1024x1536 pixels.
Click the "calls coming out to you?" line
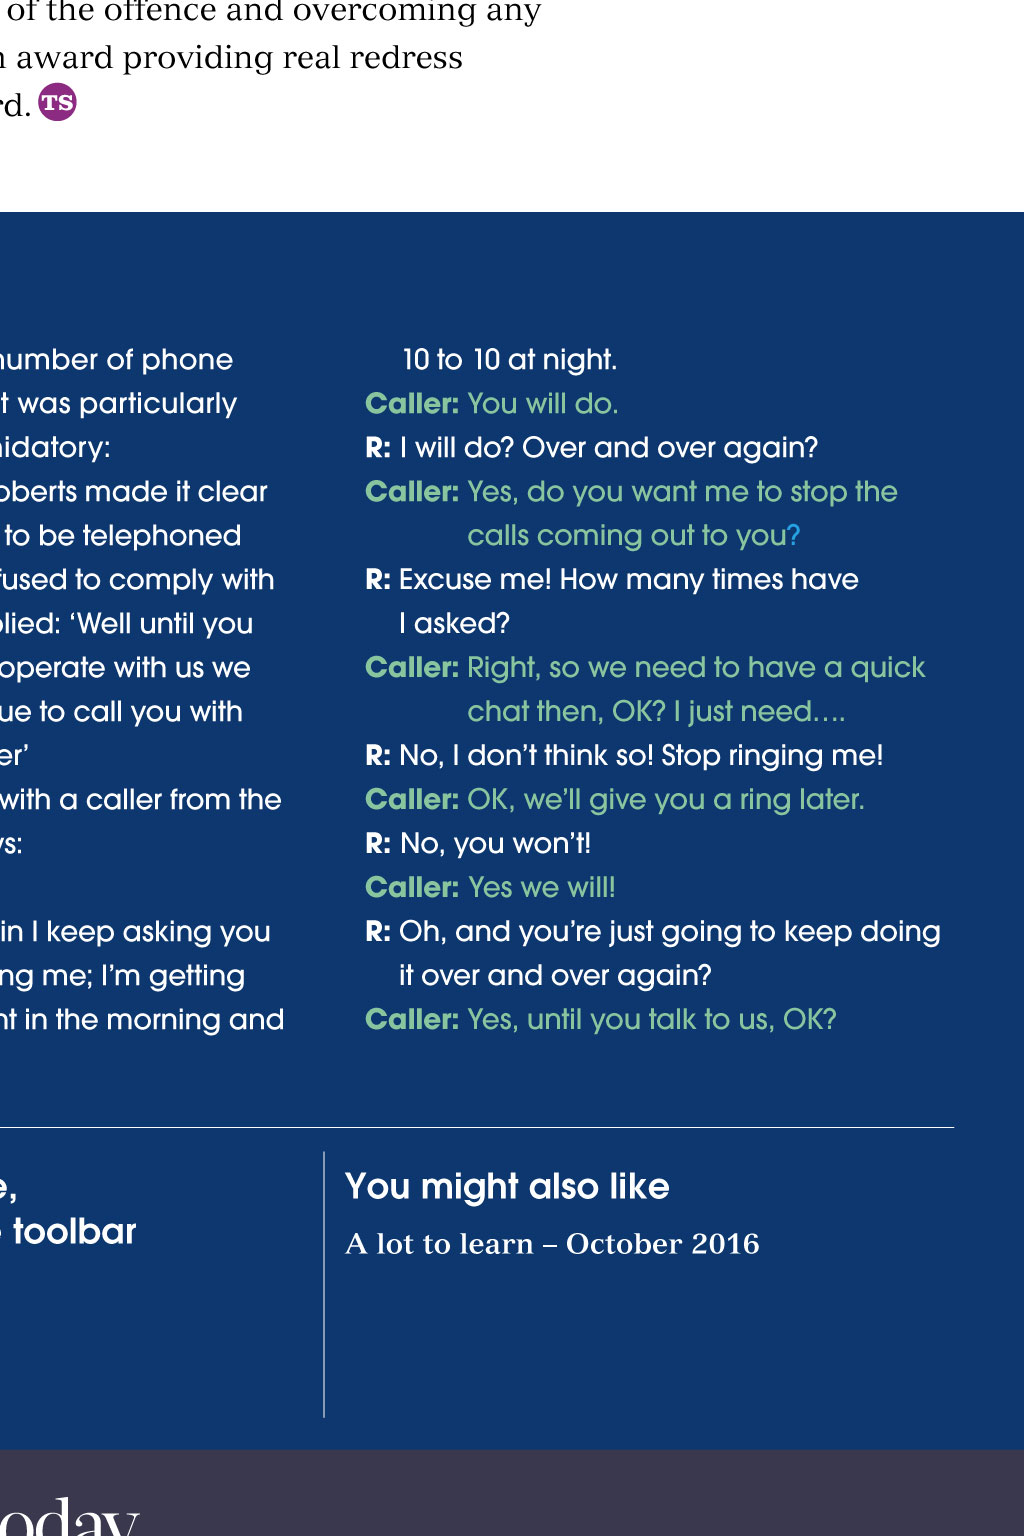633,536
